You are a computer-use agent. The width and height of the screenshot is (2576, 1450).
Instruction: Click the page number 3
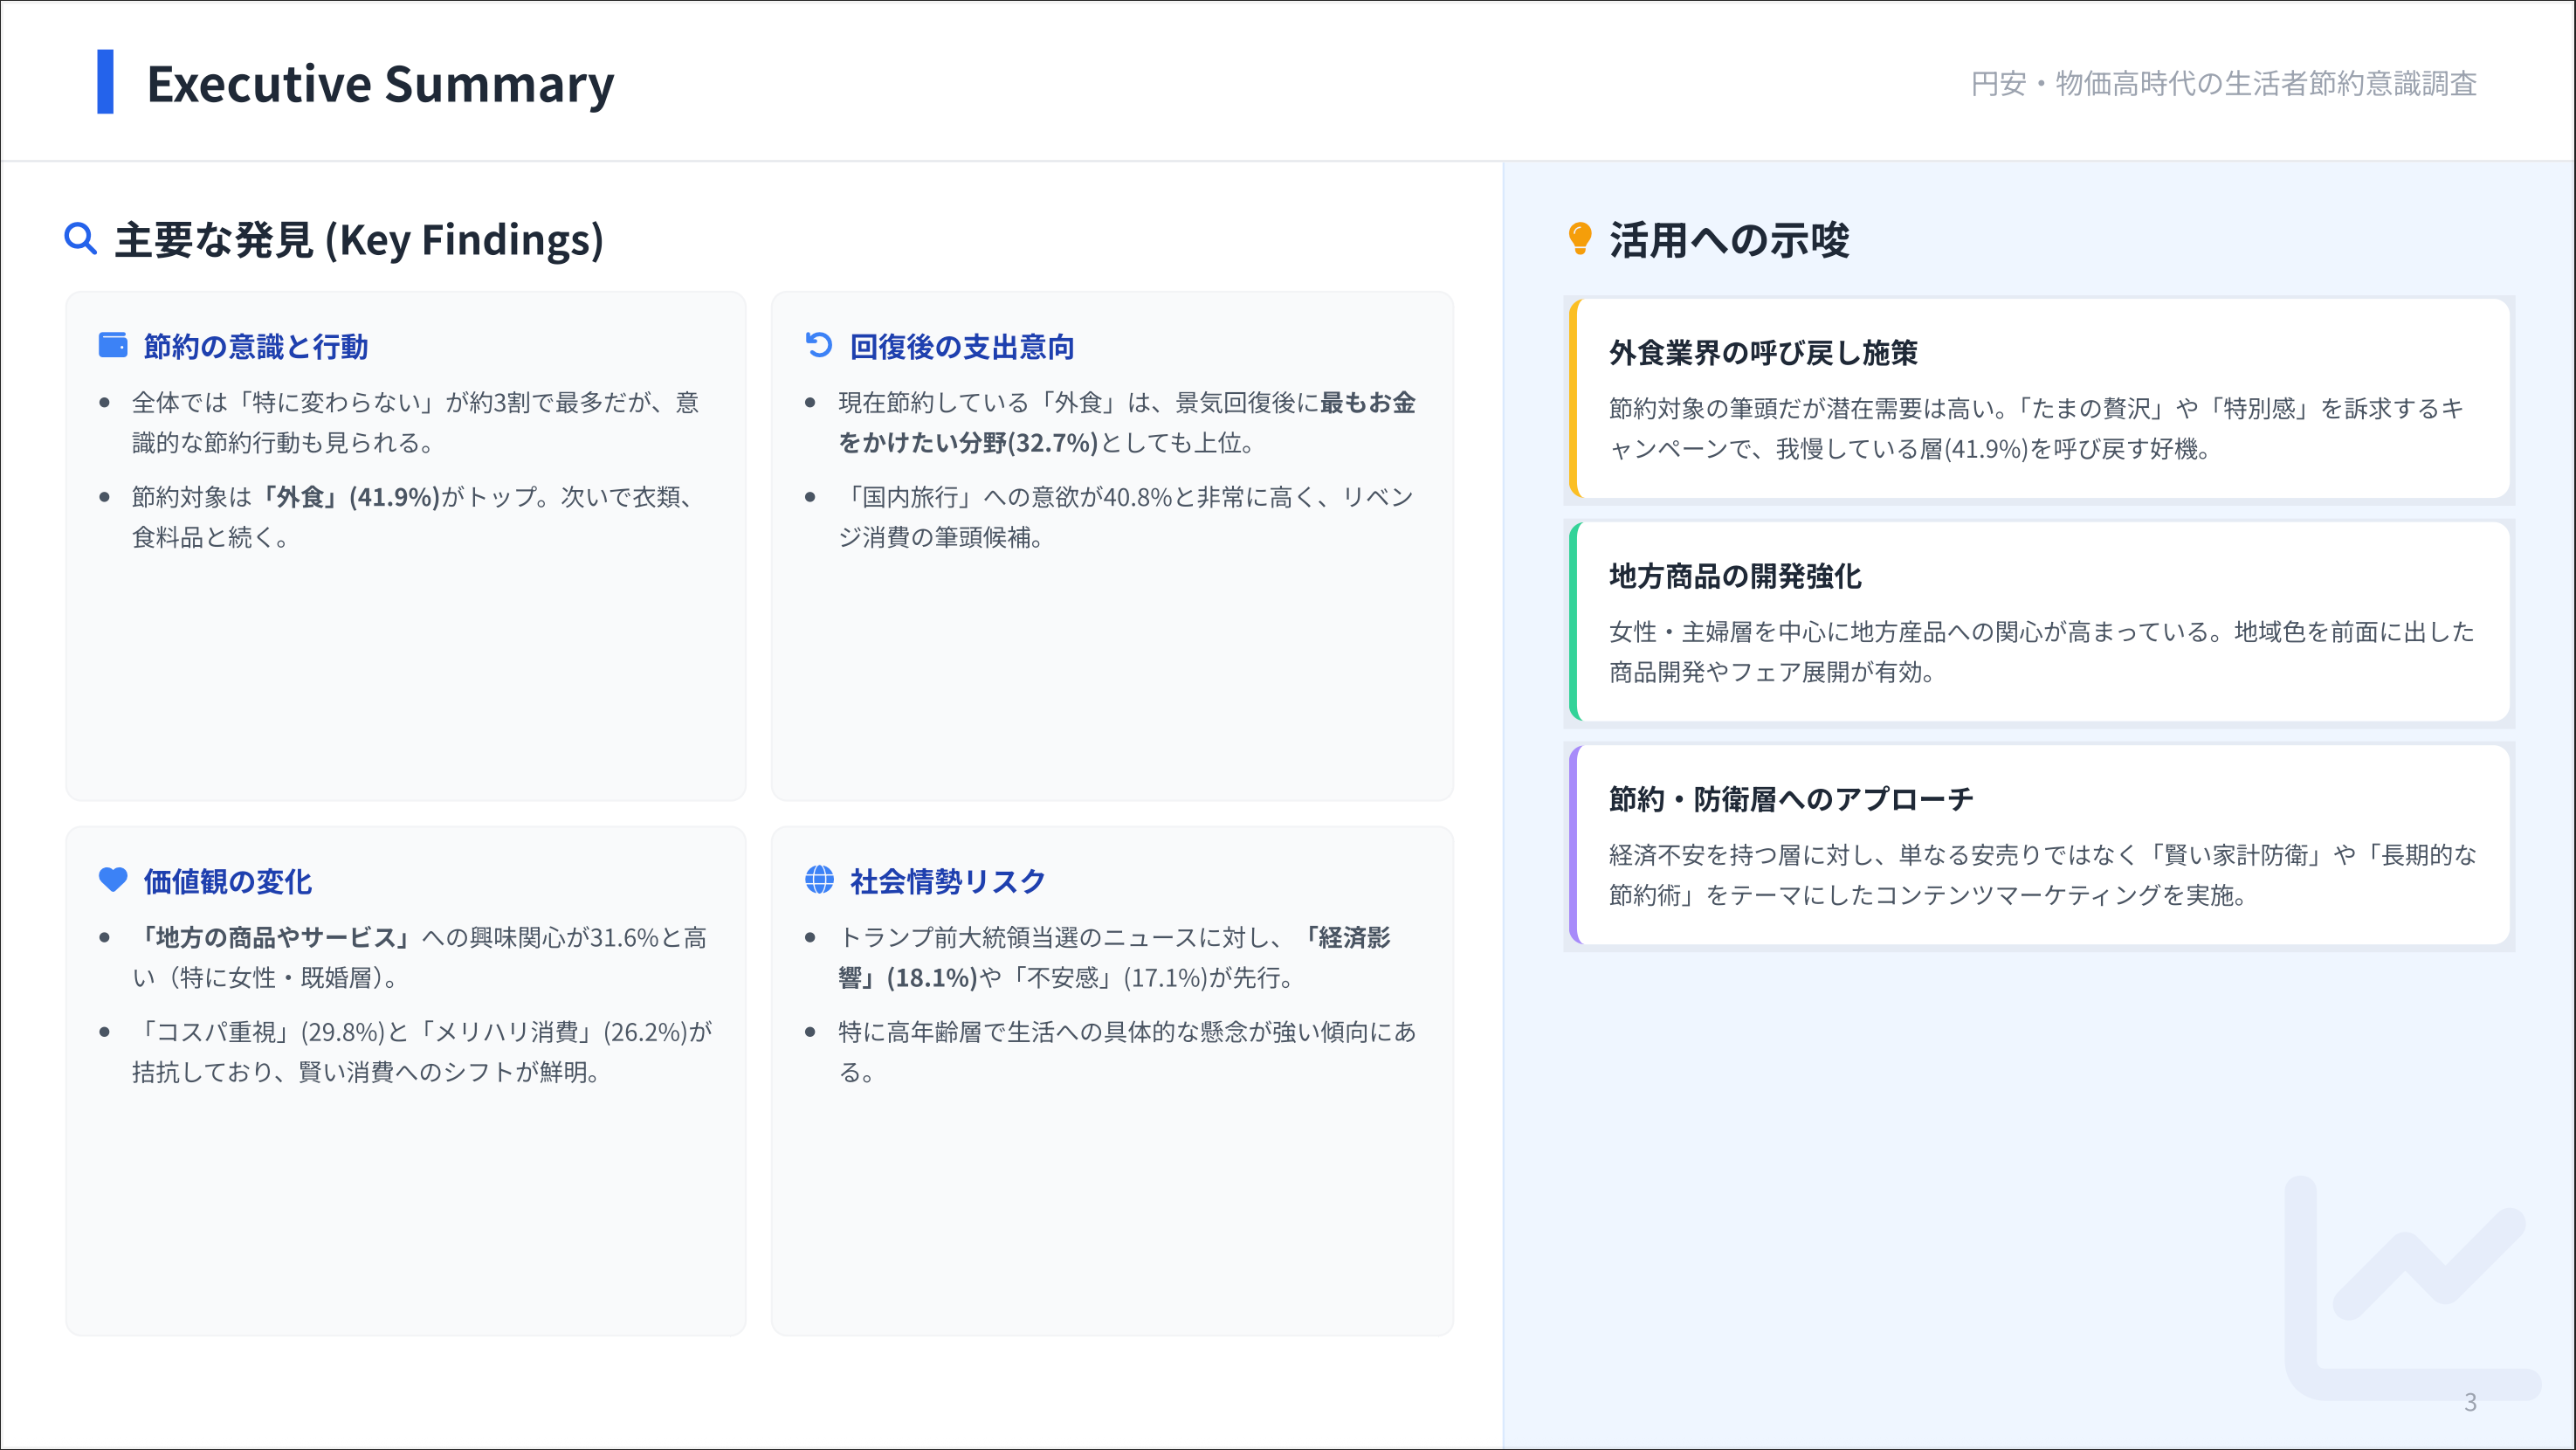tap(2470, 1402)
